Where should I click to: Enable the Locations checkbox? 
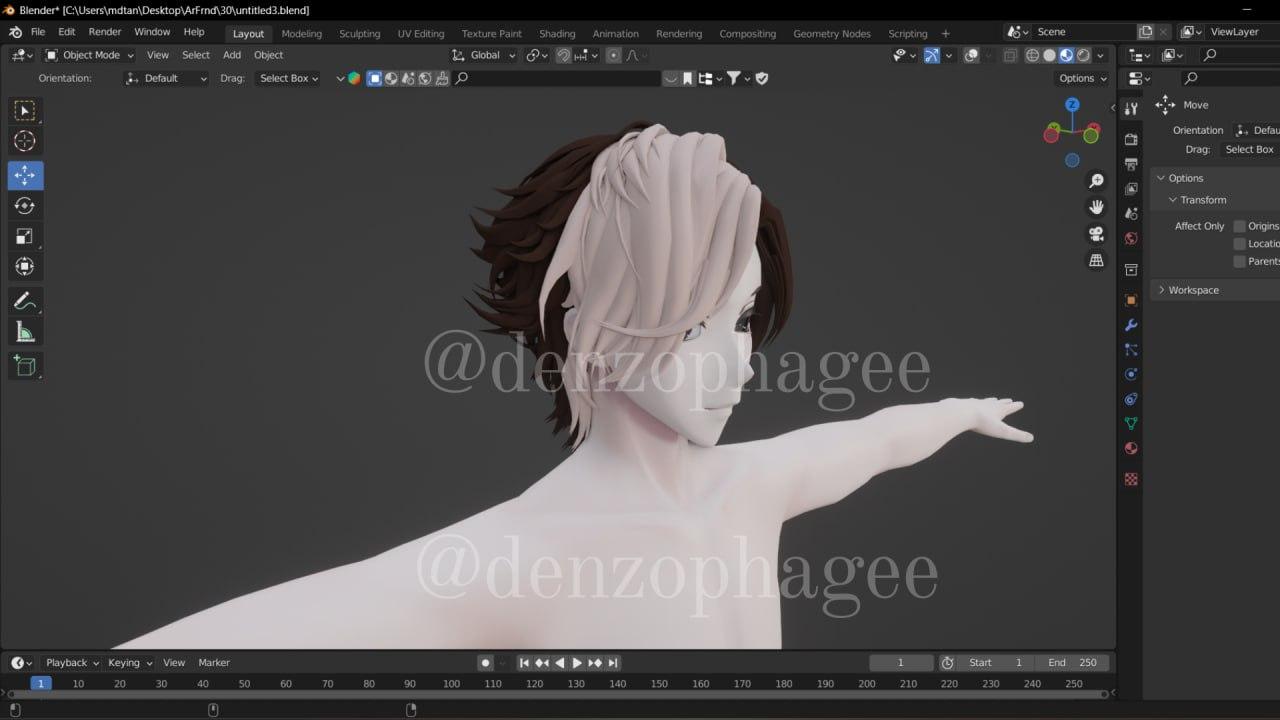pos(1240,244)
